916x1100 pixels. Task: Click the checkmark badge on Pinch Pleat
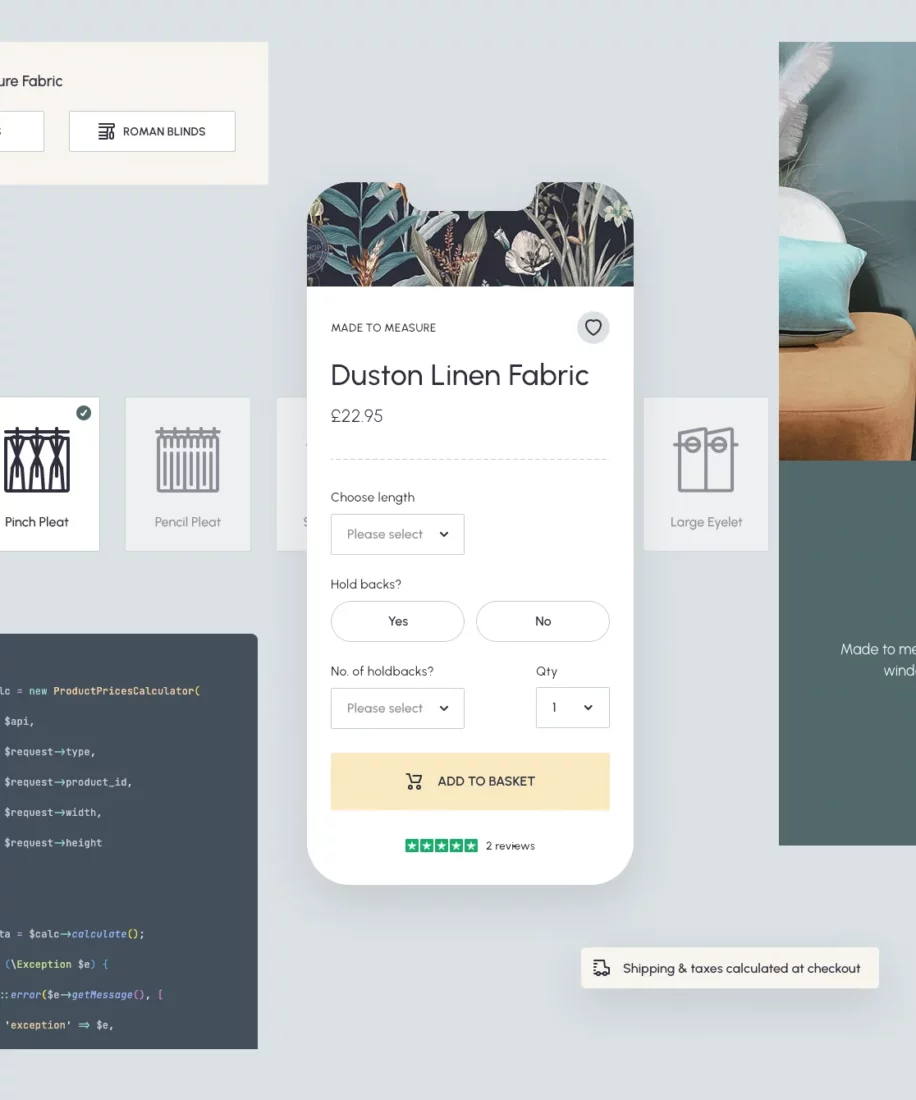click(83, 412)
